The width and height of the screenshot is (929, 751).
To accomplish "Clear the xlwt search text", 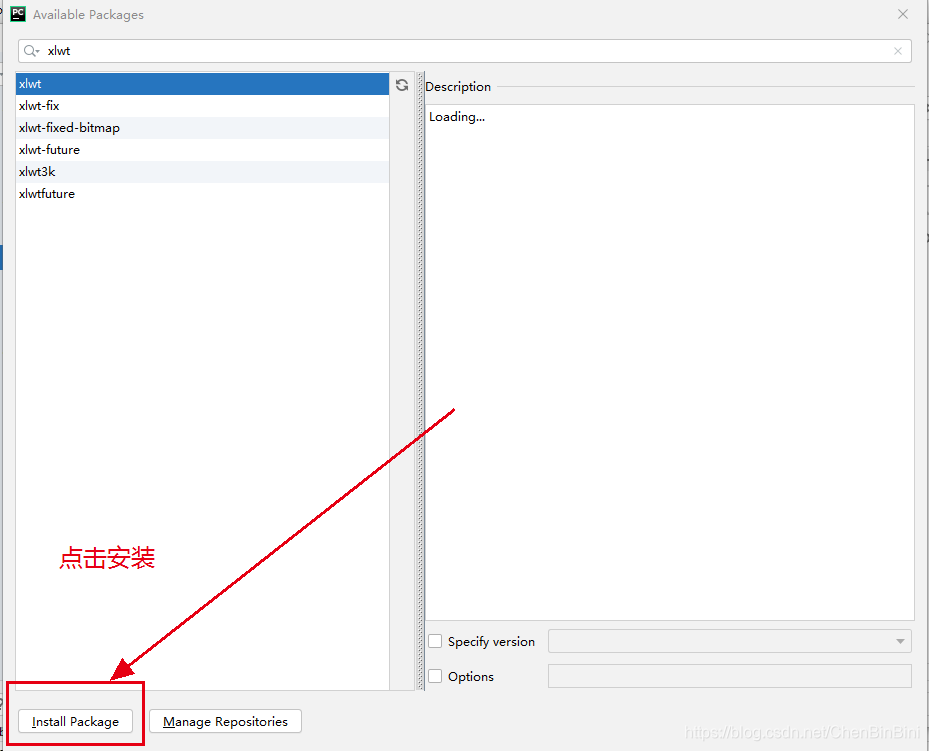I will coord(898,52).
